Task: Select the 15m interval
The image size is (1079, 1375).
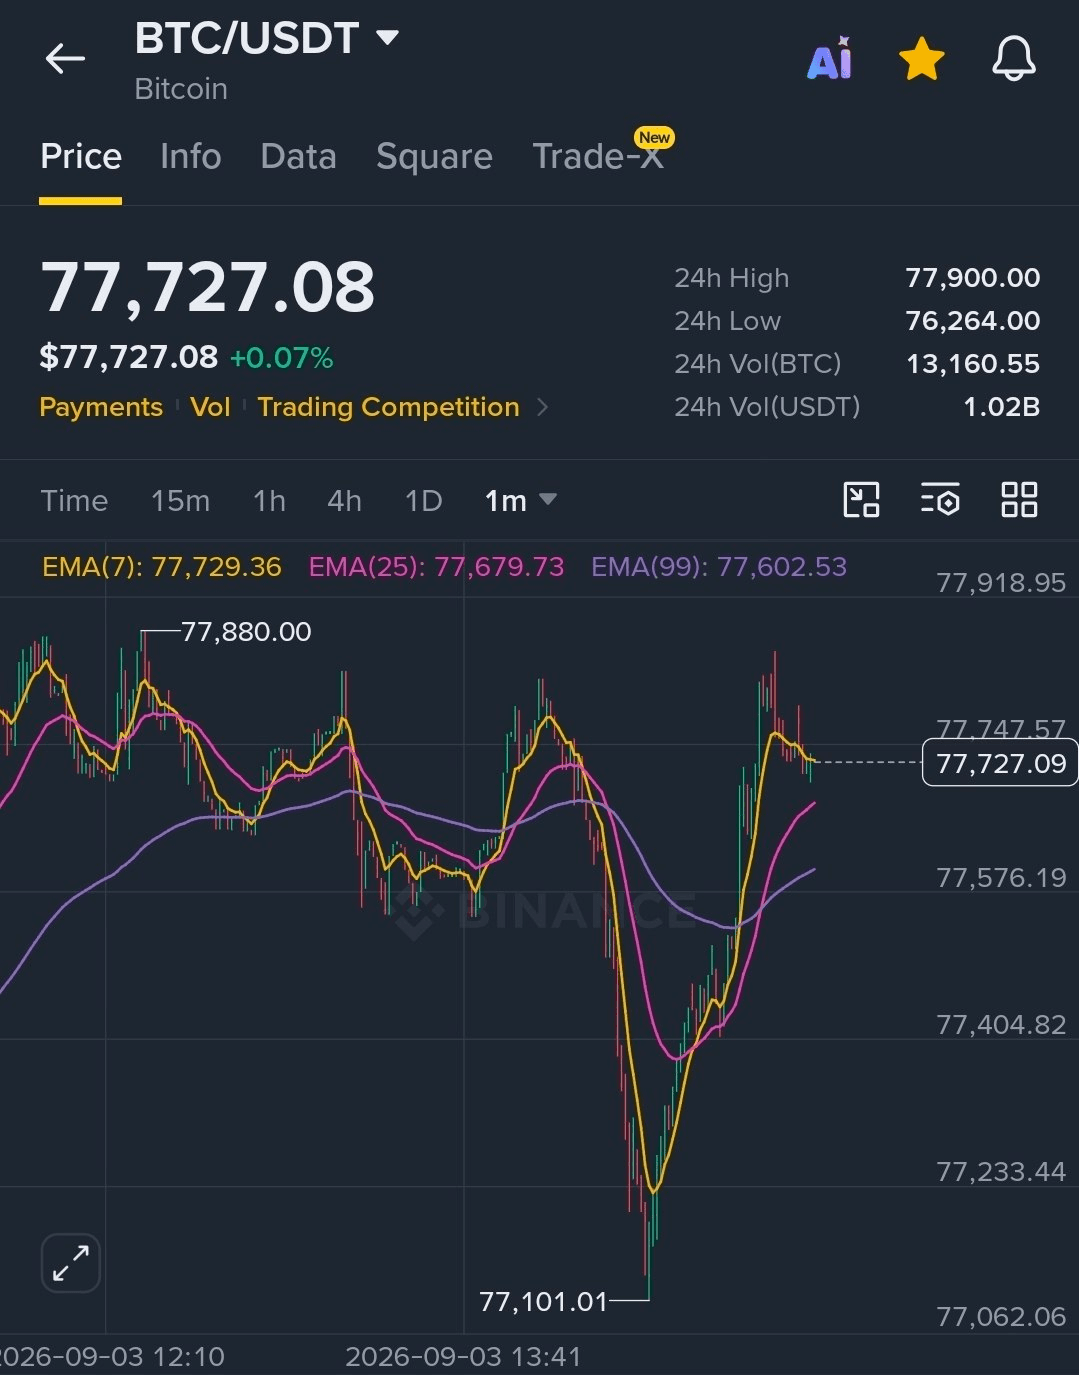Action: click(180, 500)
